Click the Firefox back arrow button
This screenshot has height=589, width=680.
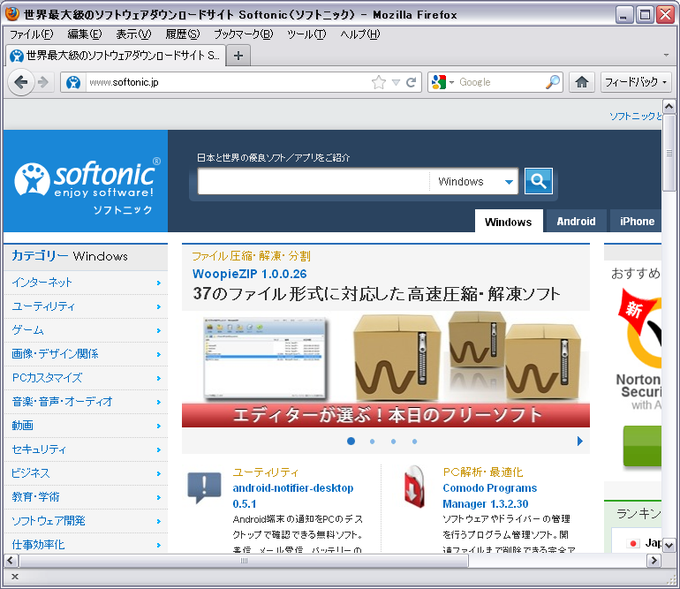pyautogui.click(x=21, y=82)
